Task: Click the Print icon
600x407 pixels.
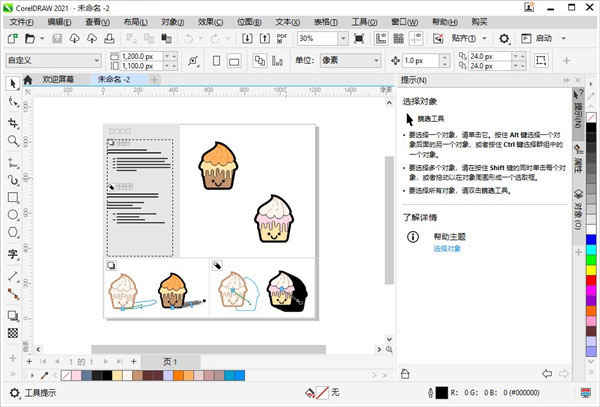Action: pyautogui.click(x=109, y=38)
